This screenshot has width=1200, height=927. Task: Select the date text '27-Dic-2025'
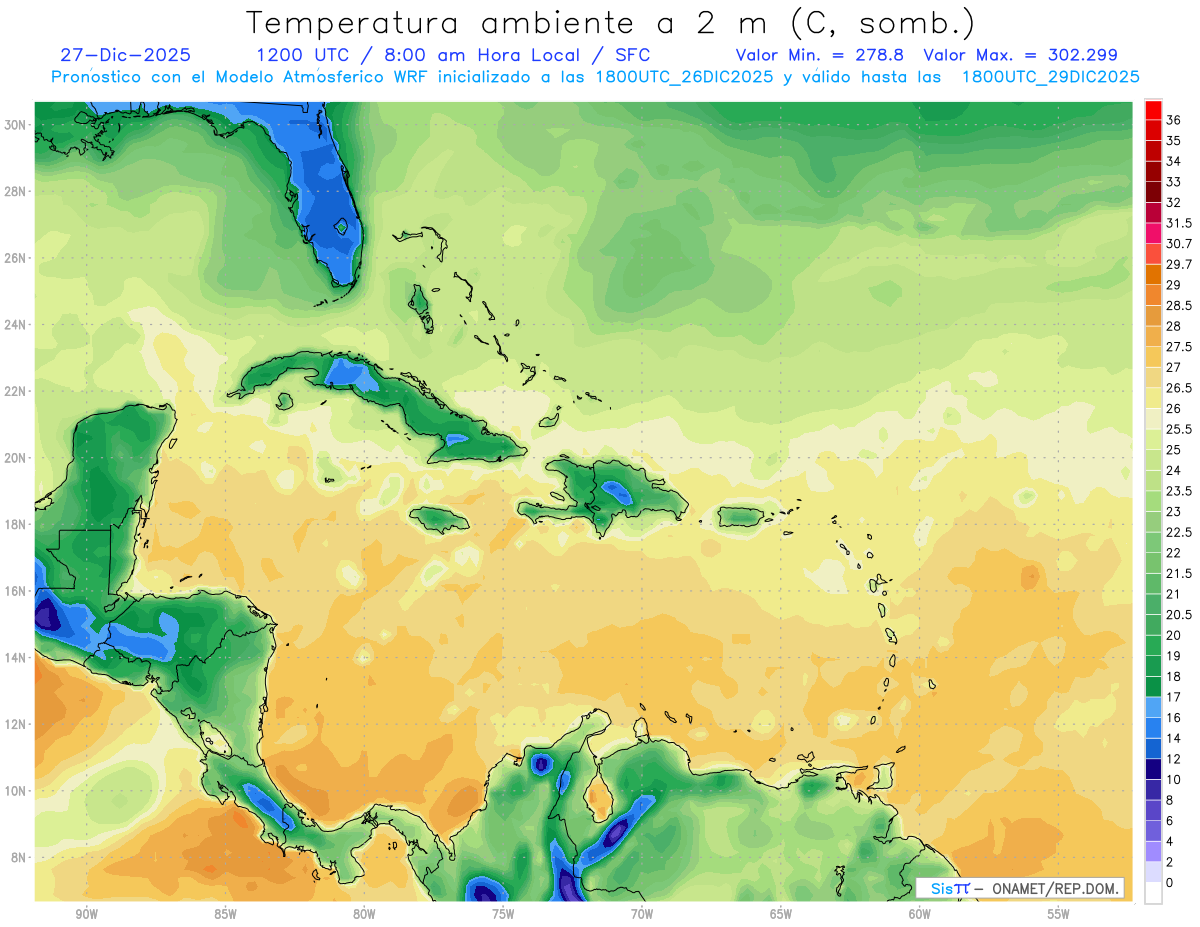(x=125, y=55)
